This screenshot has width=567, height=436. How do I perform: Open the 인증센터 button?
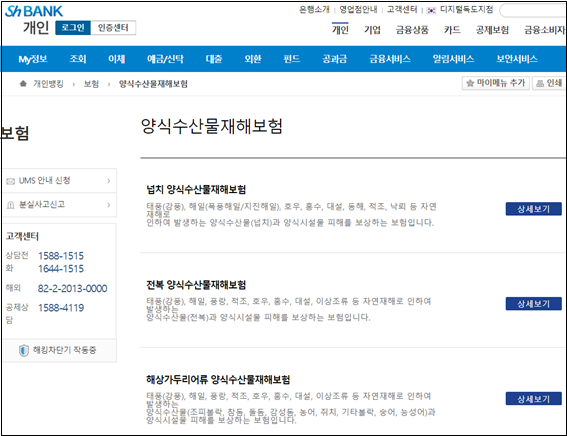coord(113,28)
